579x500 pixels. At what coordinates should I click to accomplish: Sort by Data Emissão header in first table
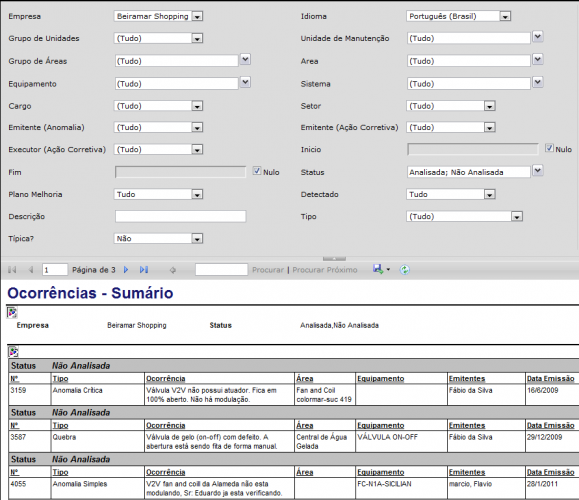(x=551, y=379)
